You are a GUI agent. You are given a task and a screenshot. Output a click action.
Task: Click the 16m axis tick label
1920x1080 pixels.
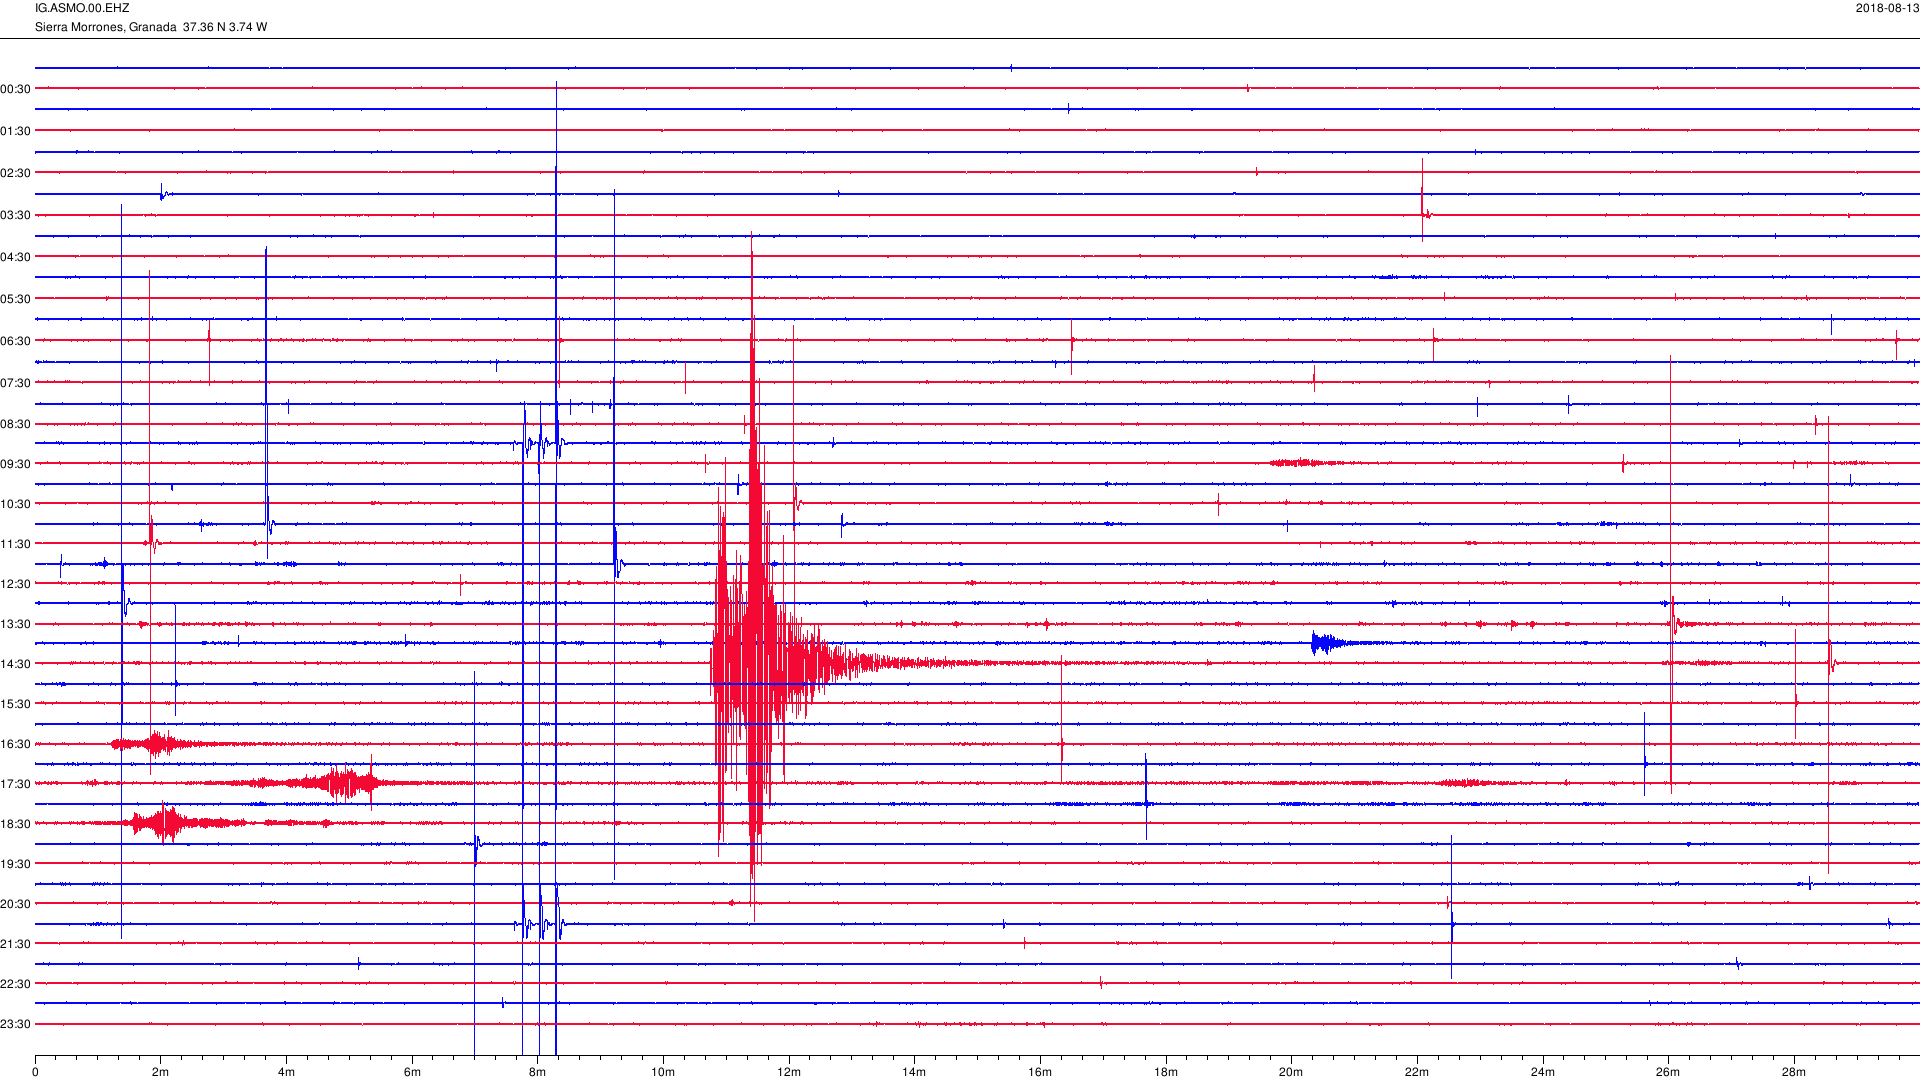pyautogui.click(x=1040, y=1072)
